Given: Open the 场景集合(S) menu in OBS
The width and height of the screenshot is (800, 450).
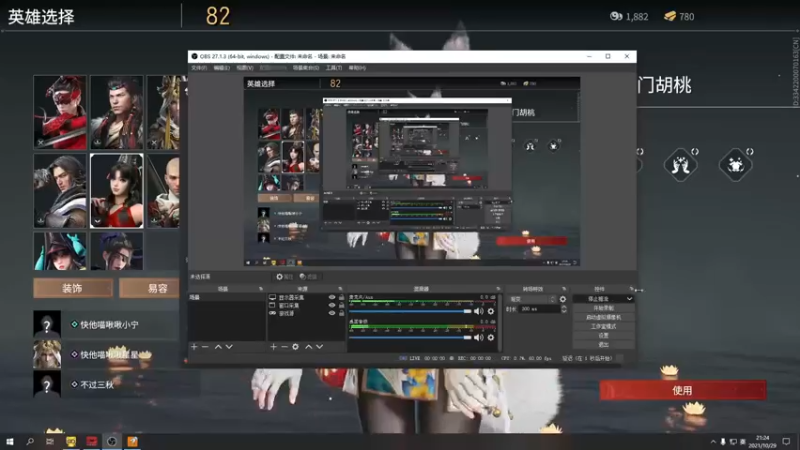Looking at the screenshot, I should point(306,68).
